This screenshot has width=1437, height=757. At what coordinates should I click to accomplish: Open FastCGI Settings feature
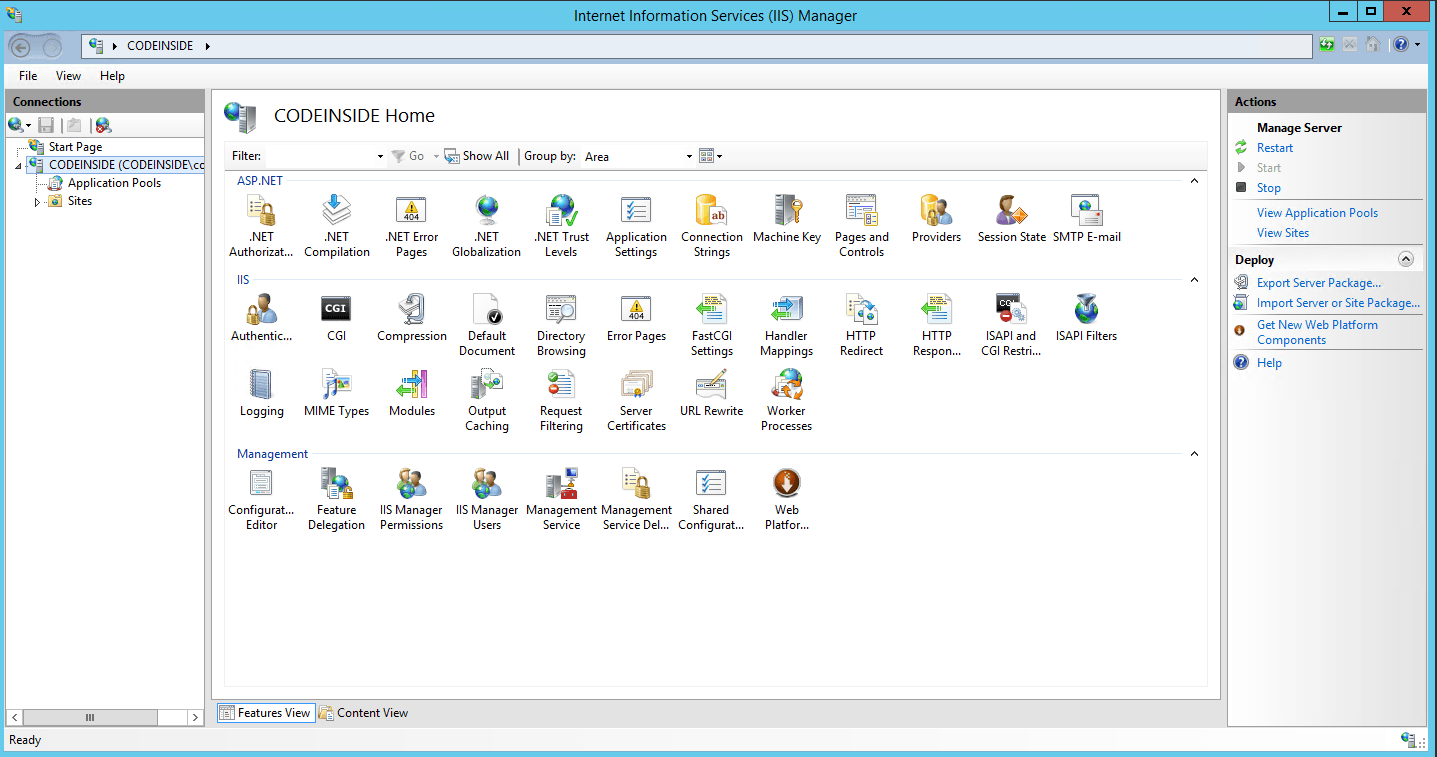[712, 325]
